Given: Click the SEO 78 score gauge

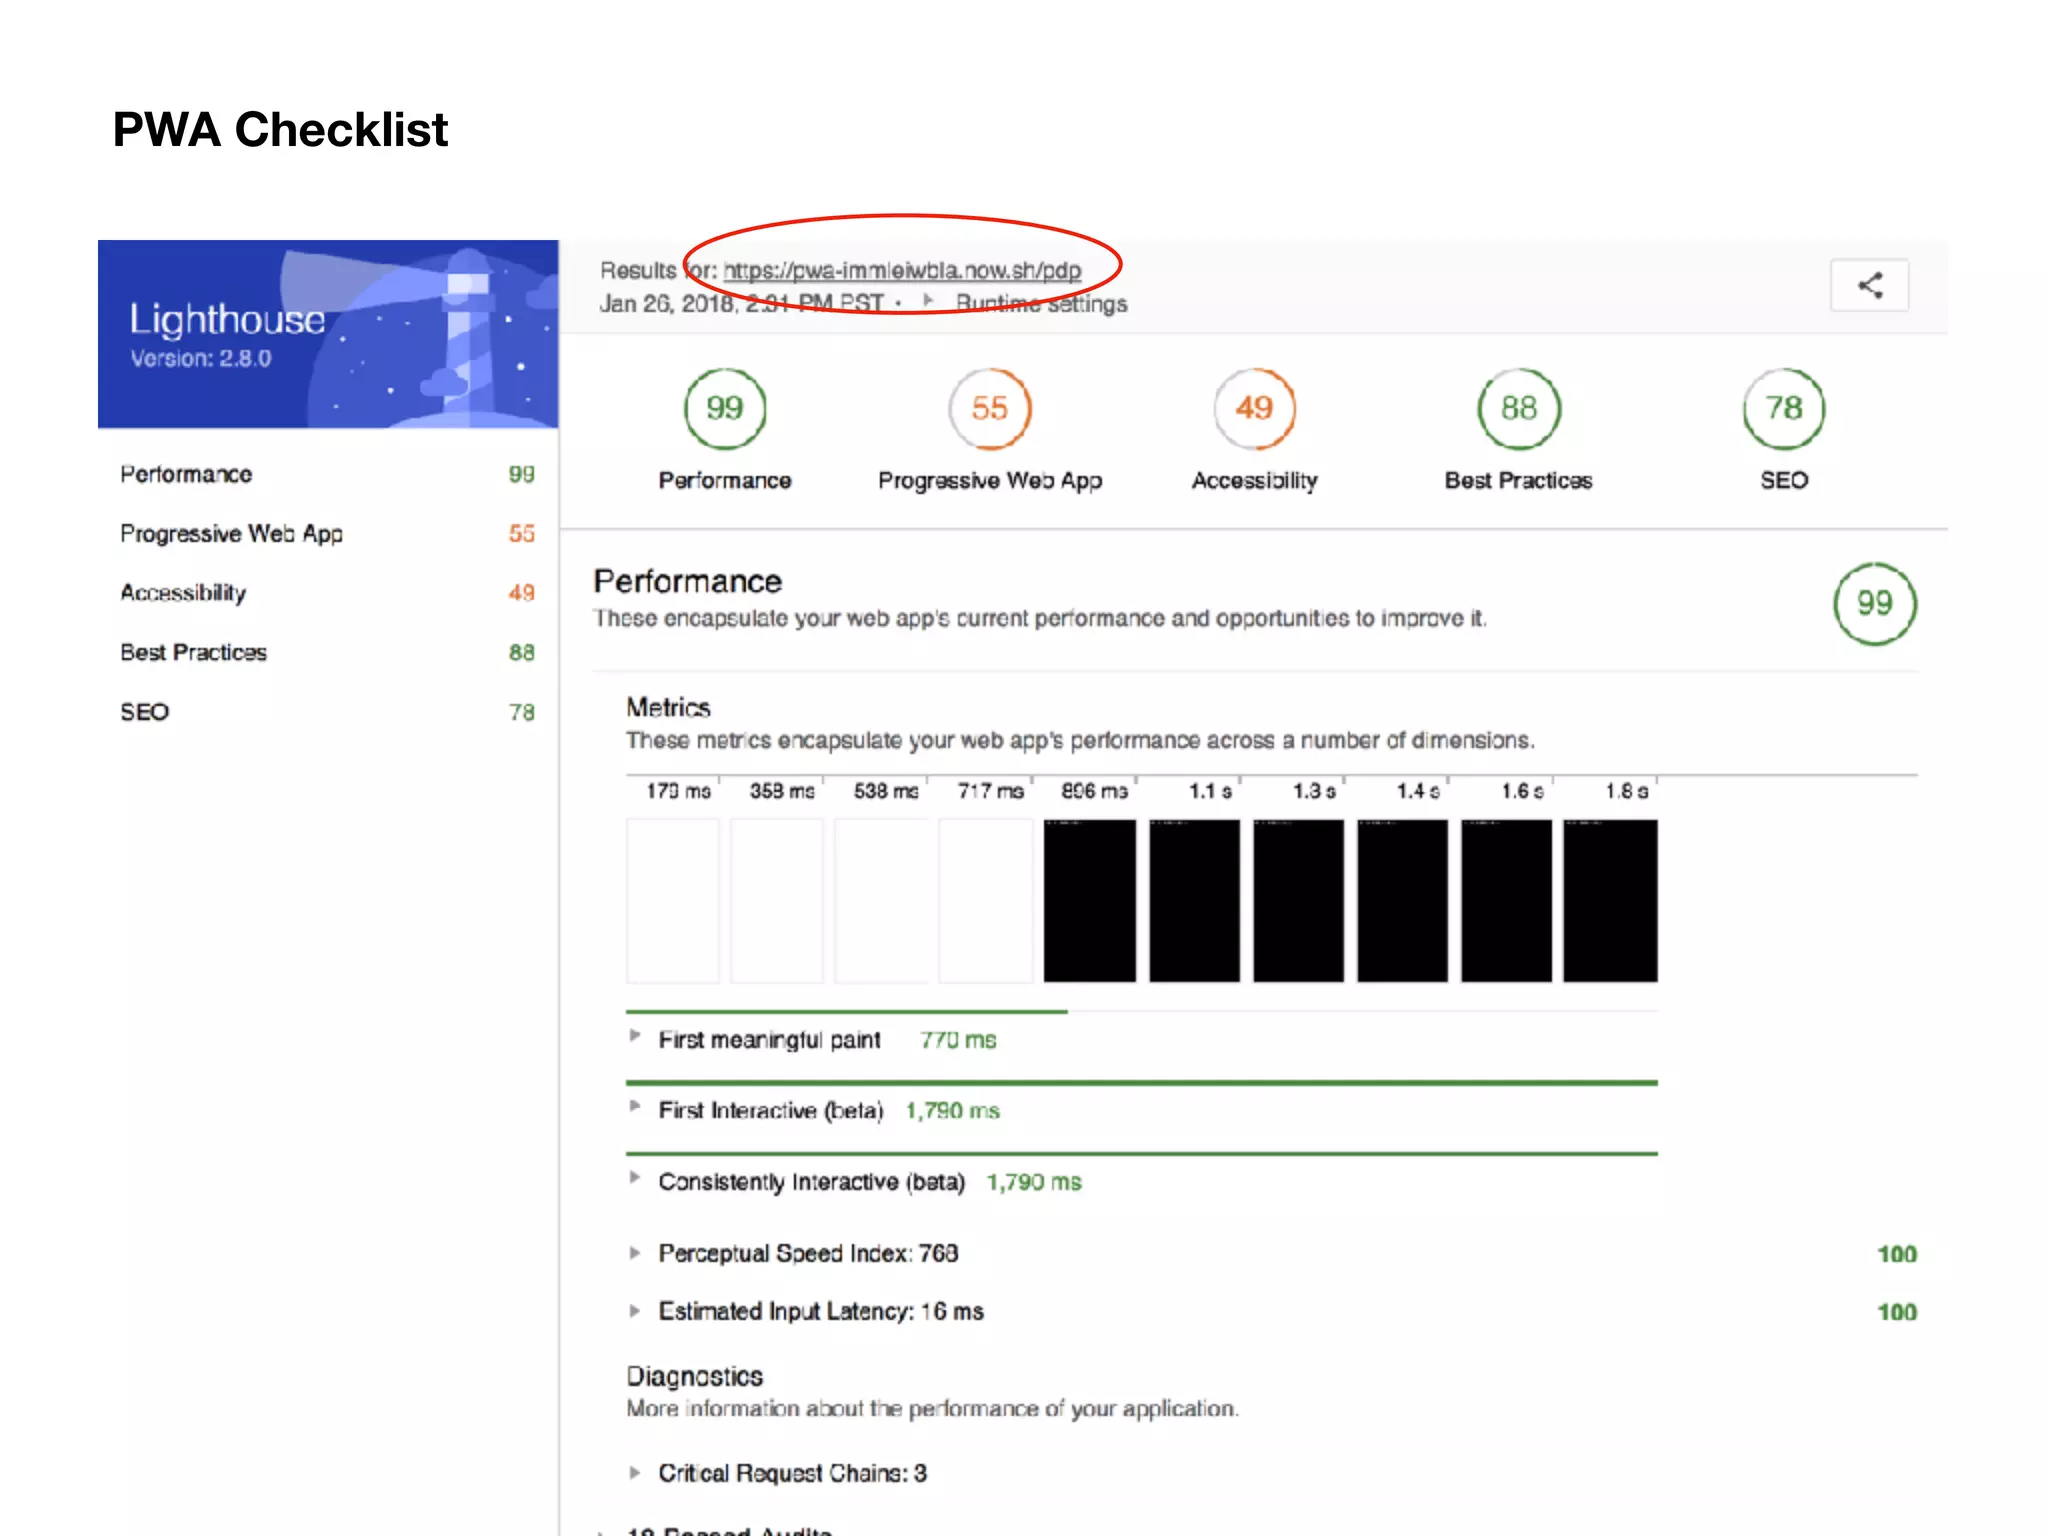Looking at the screenshot, I should click(x=1784, y=409).
